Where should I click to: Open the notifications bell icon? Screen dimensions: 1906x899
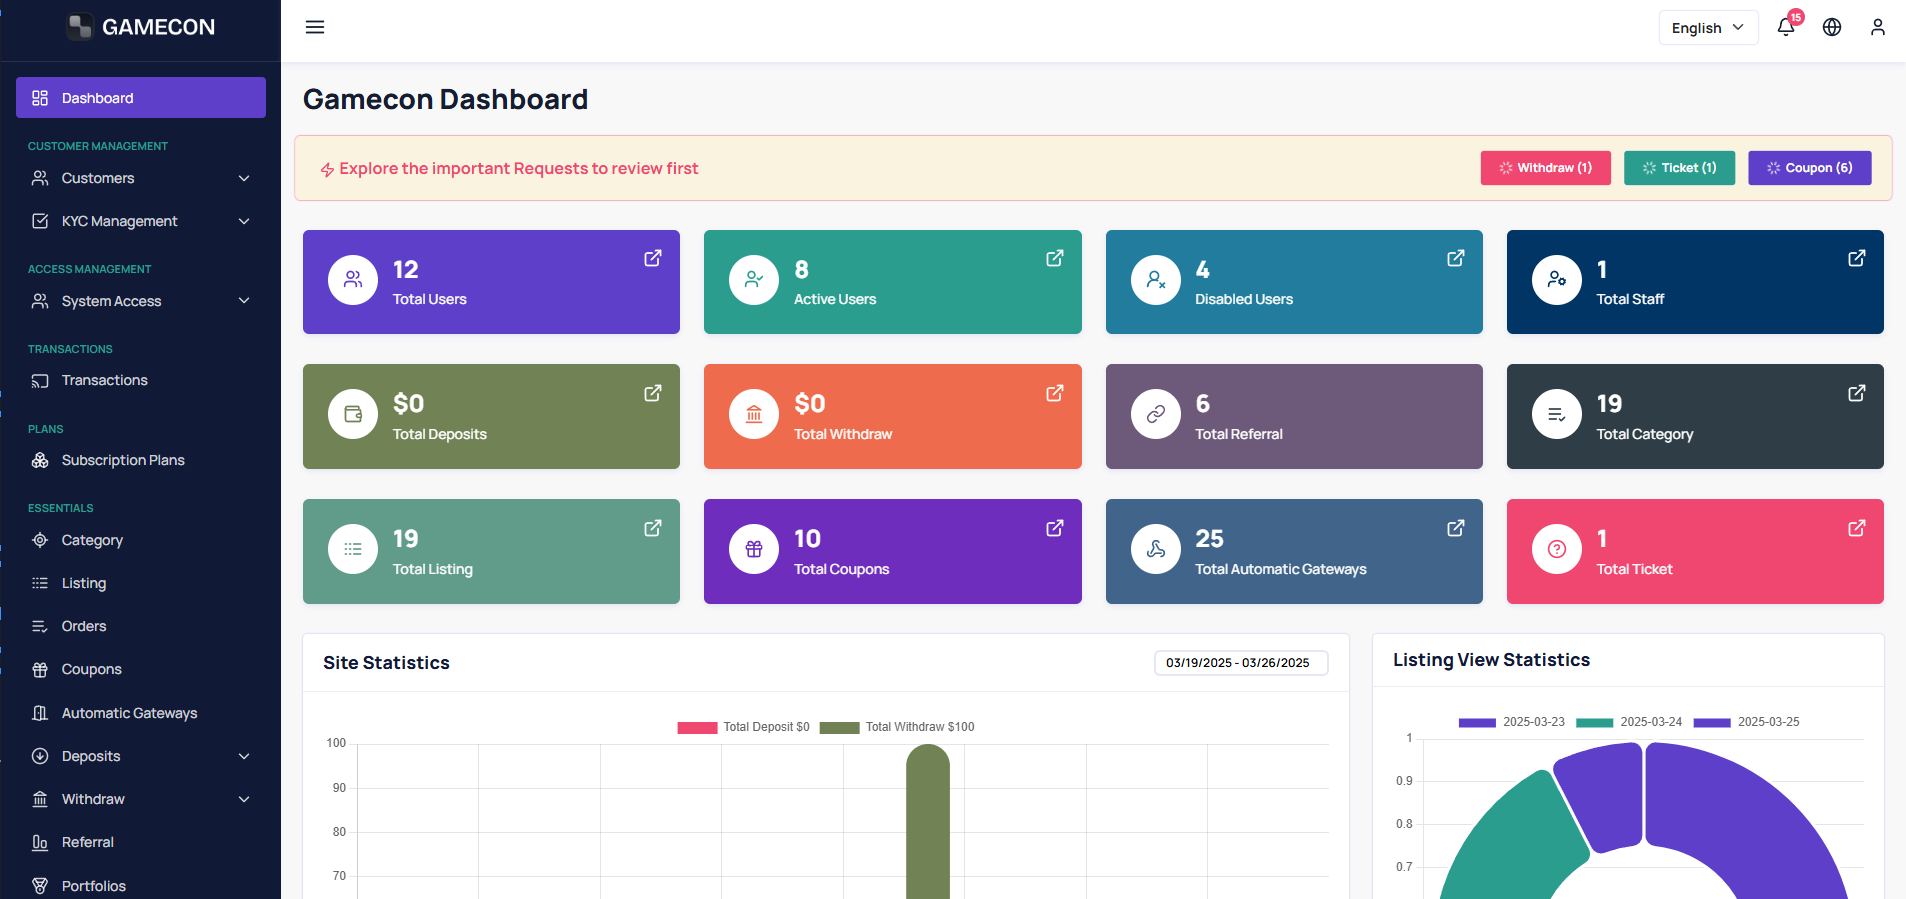point(1785,27)
